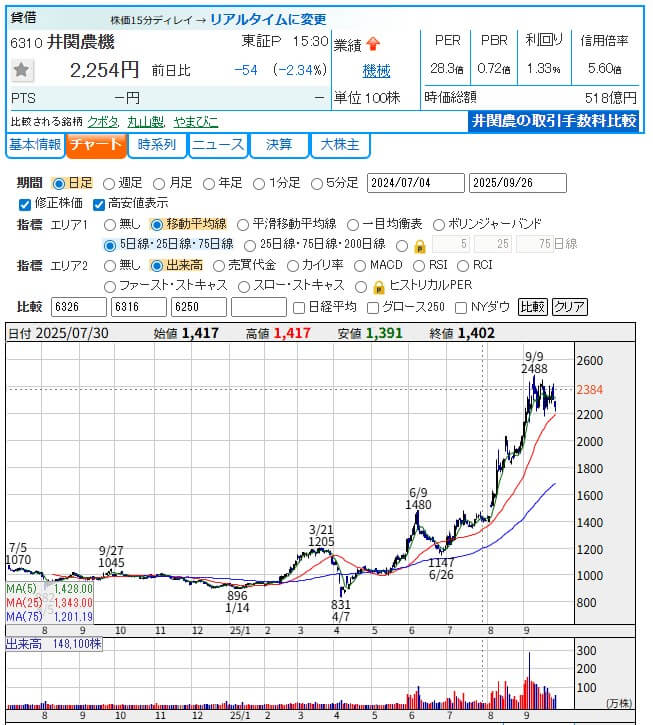Select 25日線・75日線・200日線 moving averages
The image size is (653, 725).
250,245
